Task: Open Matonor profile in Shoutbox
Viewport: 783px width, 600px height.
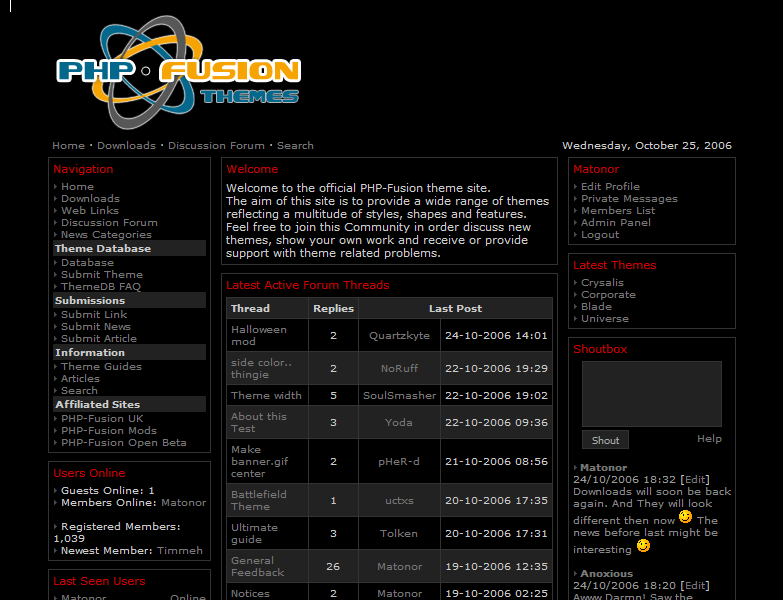Action: click(603, 468)
